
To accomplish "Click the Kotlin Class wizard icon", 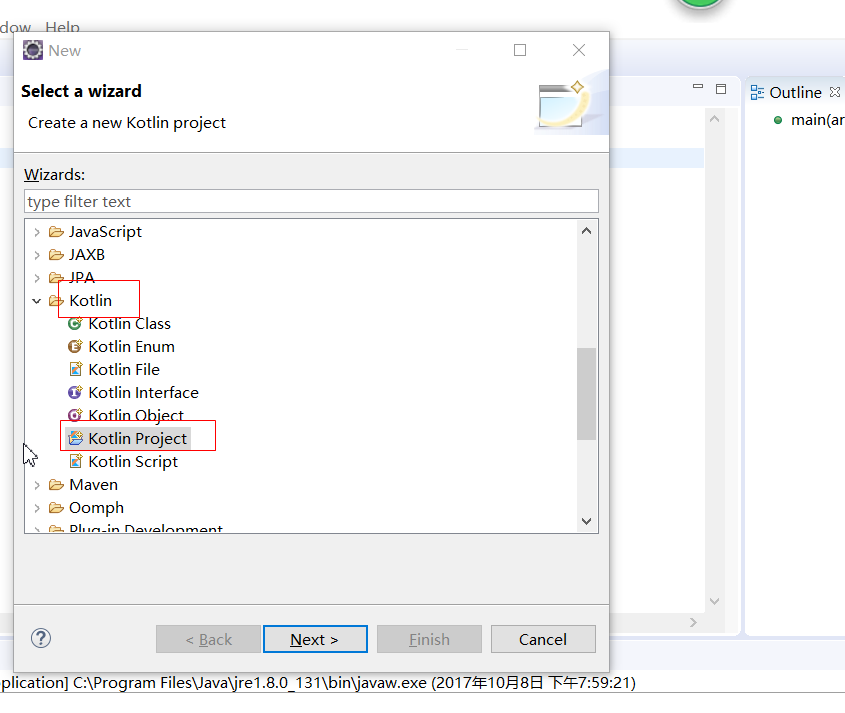I will coord(75,323).
